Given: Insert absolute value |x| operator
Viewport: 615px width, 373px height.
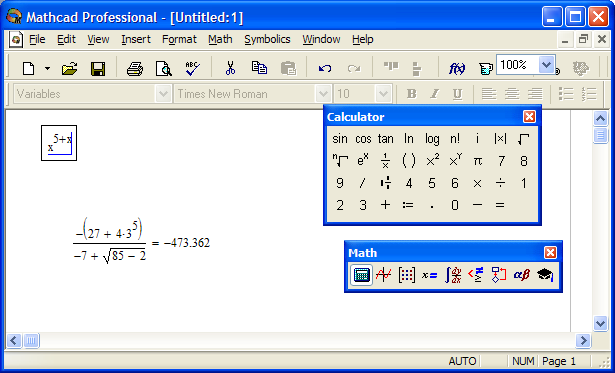Looking at the screenshot, I should pos(500,139).
